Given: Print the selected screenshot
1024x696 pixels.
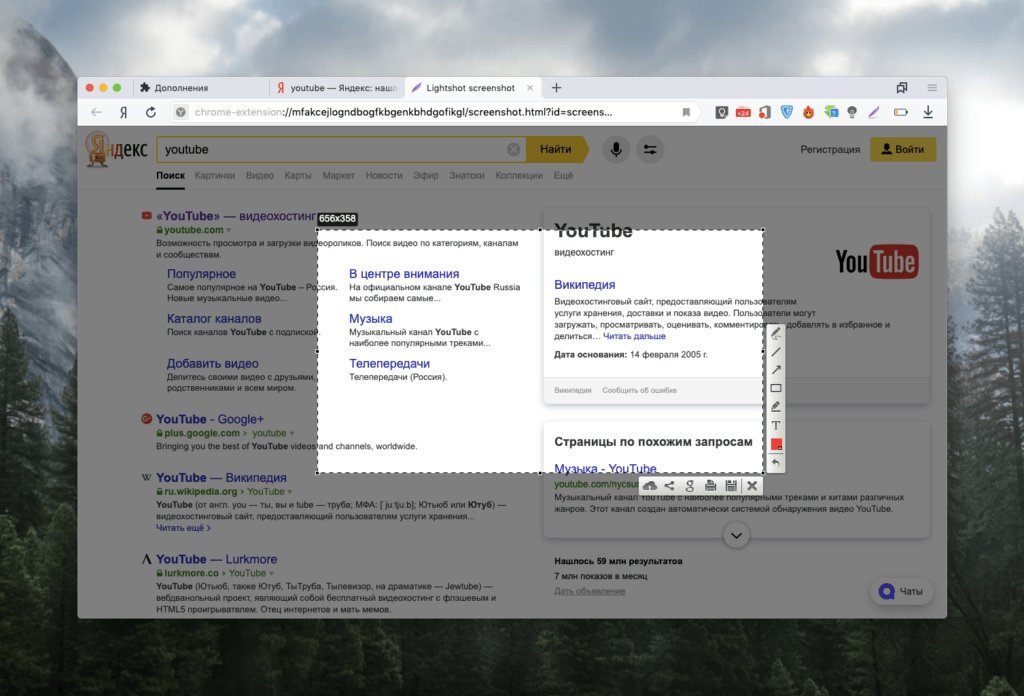Looking at the screenshot, I should click(710, 486).
